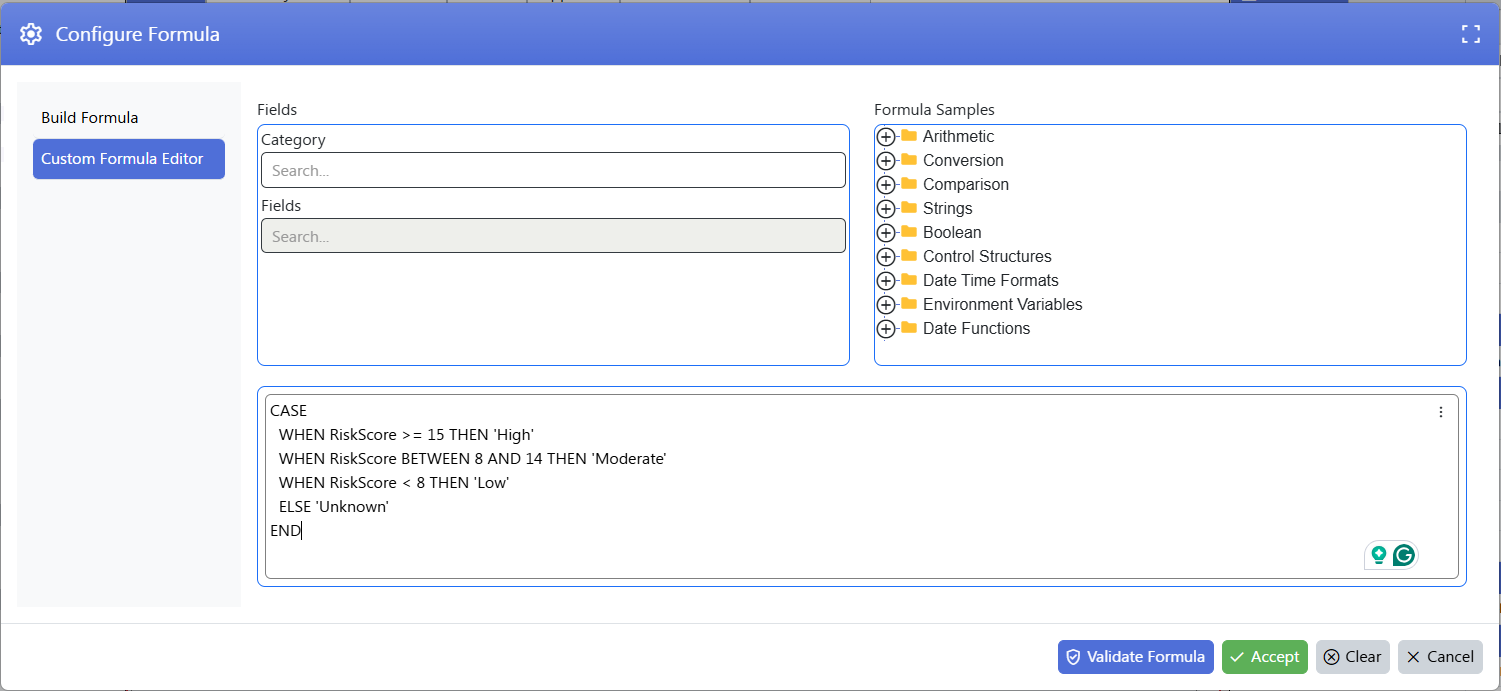This screenshot has height=691, width=1501.
Task: Click the ELSE 'Unknown' line
Action: click(x=333, y=507)
